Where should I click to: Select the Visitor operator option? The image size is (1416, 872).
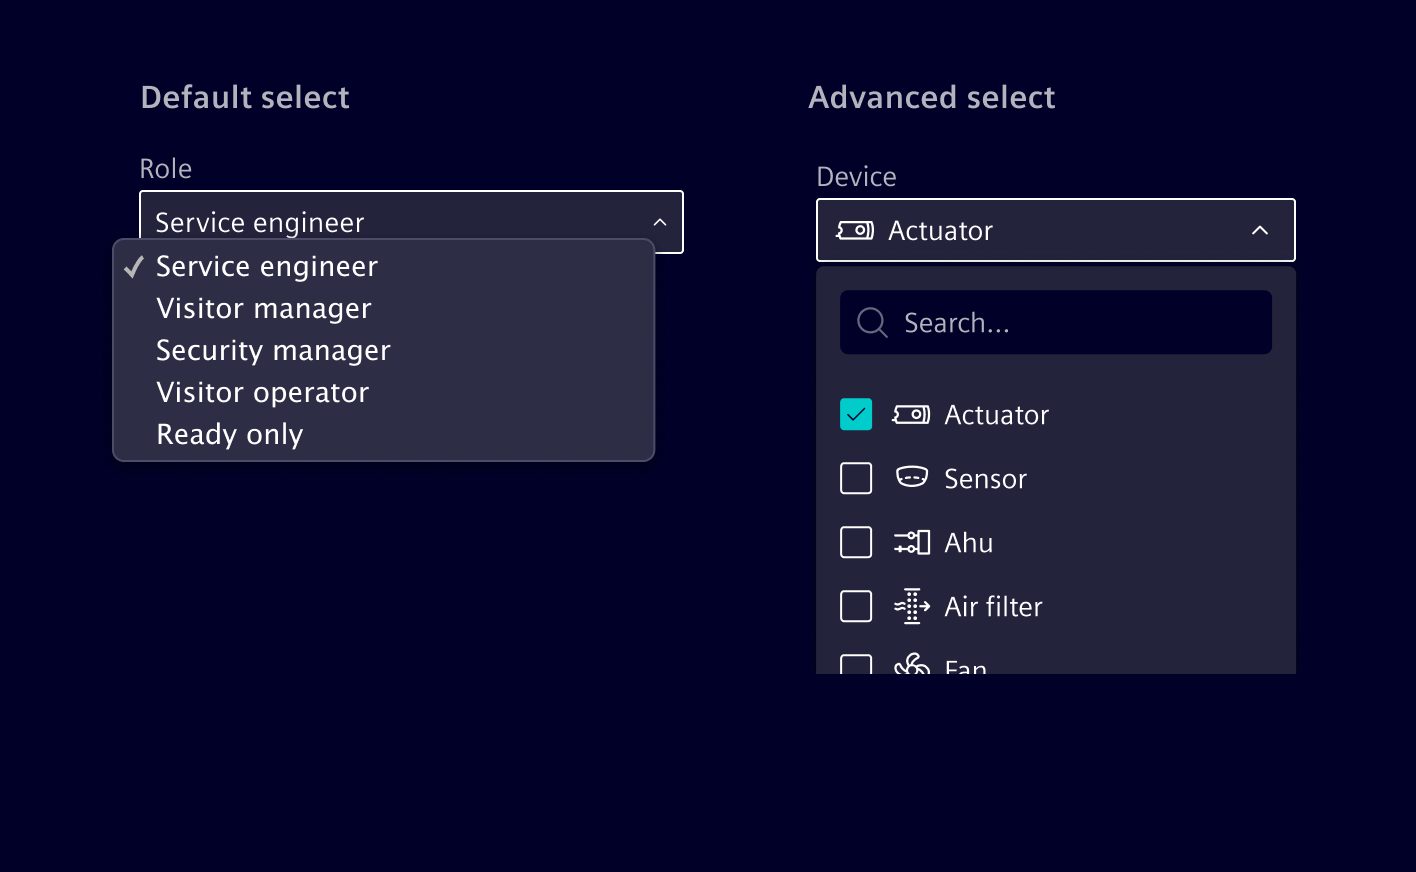click(262, 392)
